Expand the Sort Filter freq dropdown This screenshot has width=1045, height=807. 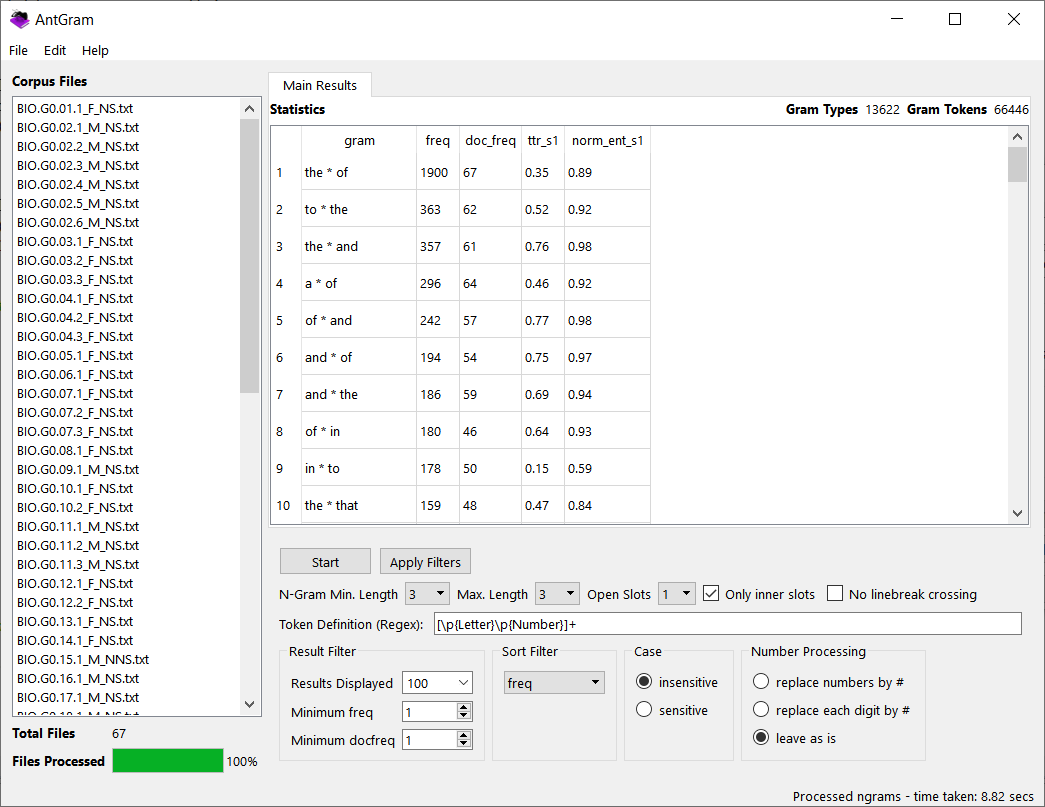click(x=554, y=683)
